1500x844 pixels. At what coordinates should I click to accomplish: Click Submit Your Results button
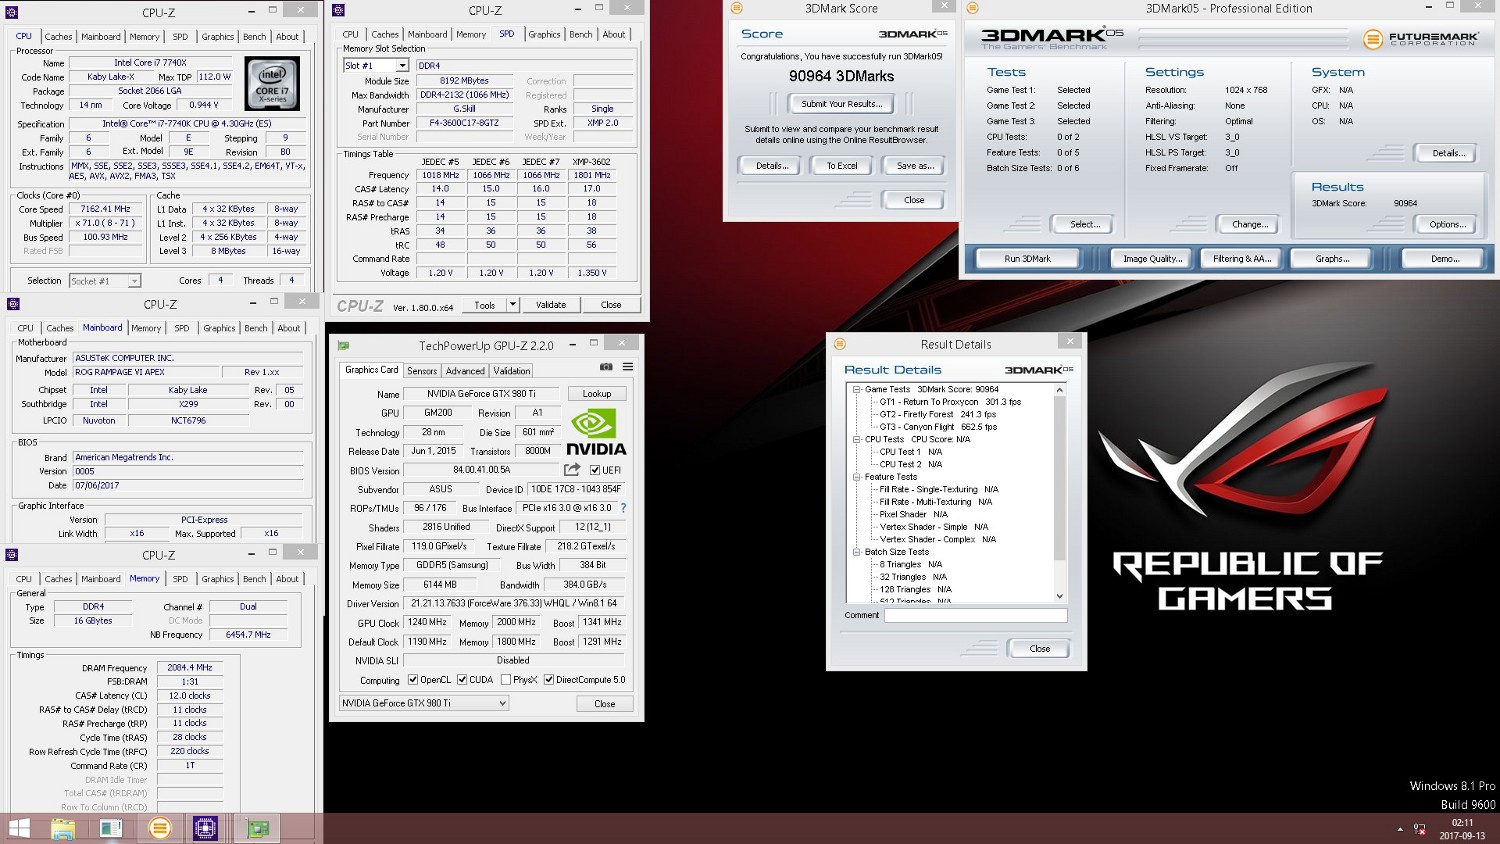842,104
